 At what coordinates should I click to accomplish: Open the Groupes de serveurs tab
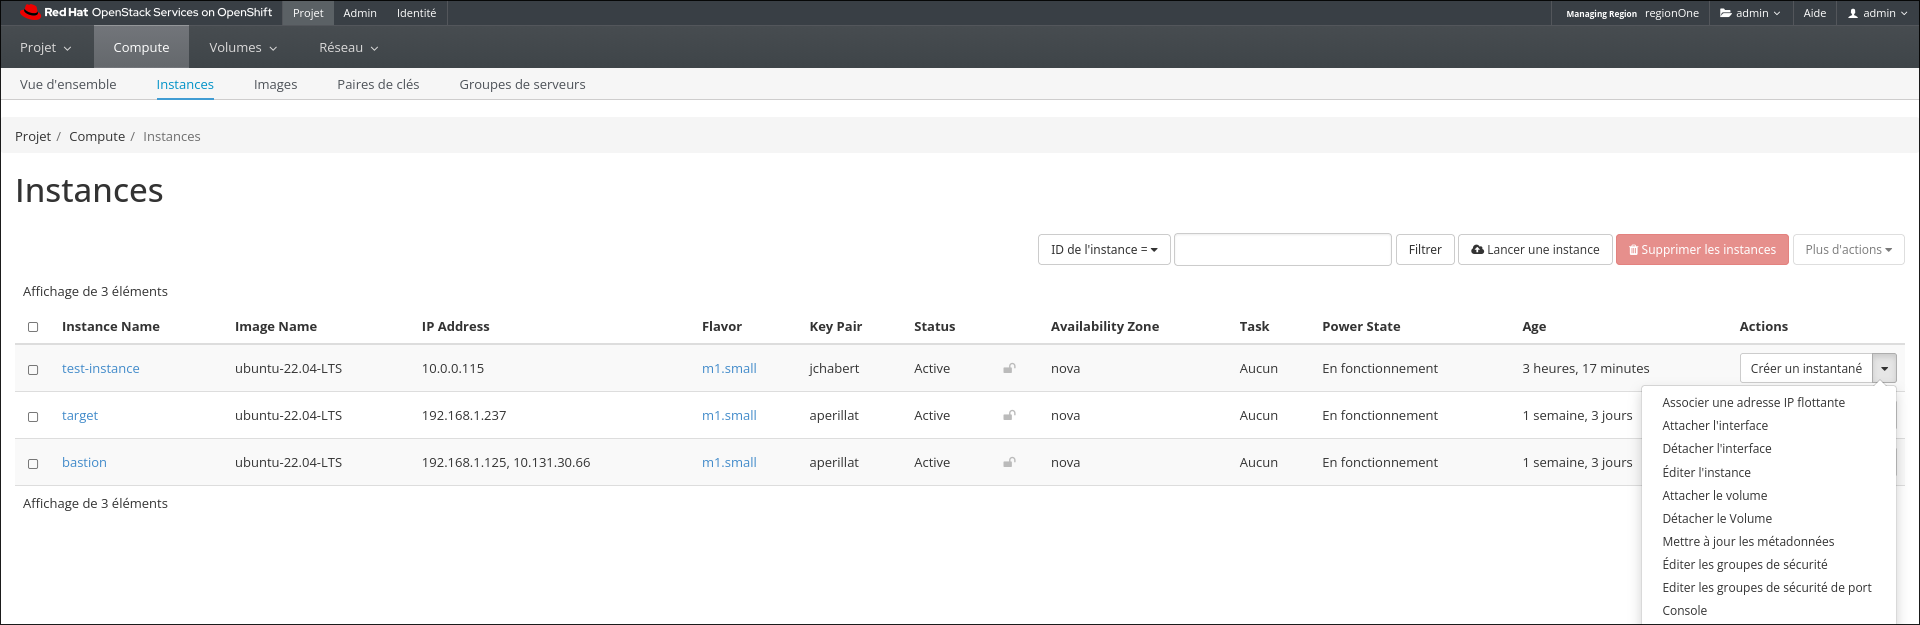pos(522,84)
